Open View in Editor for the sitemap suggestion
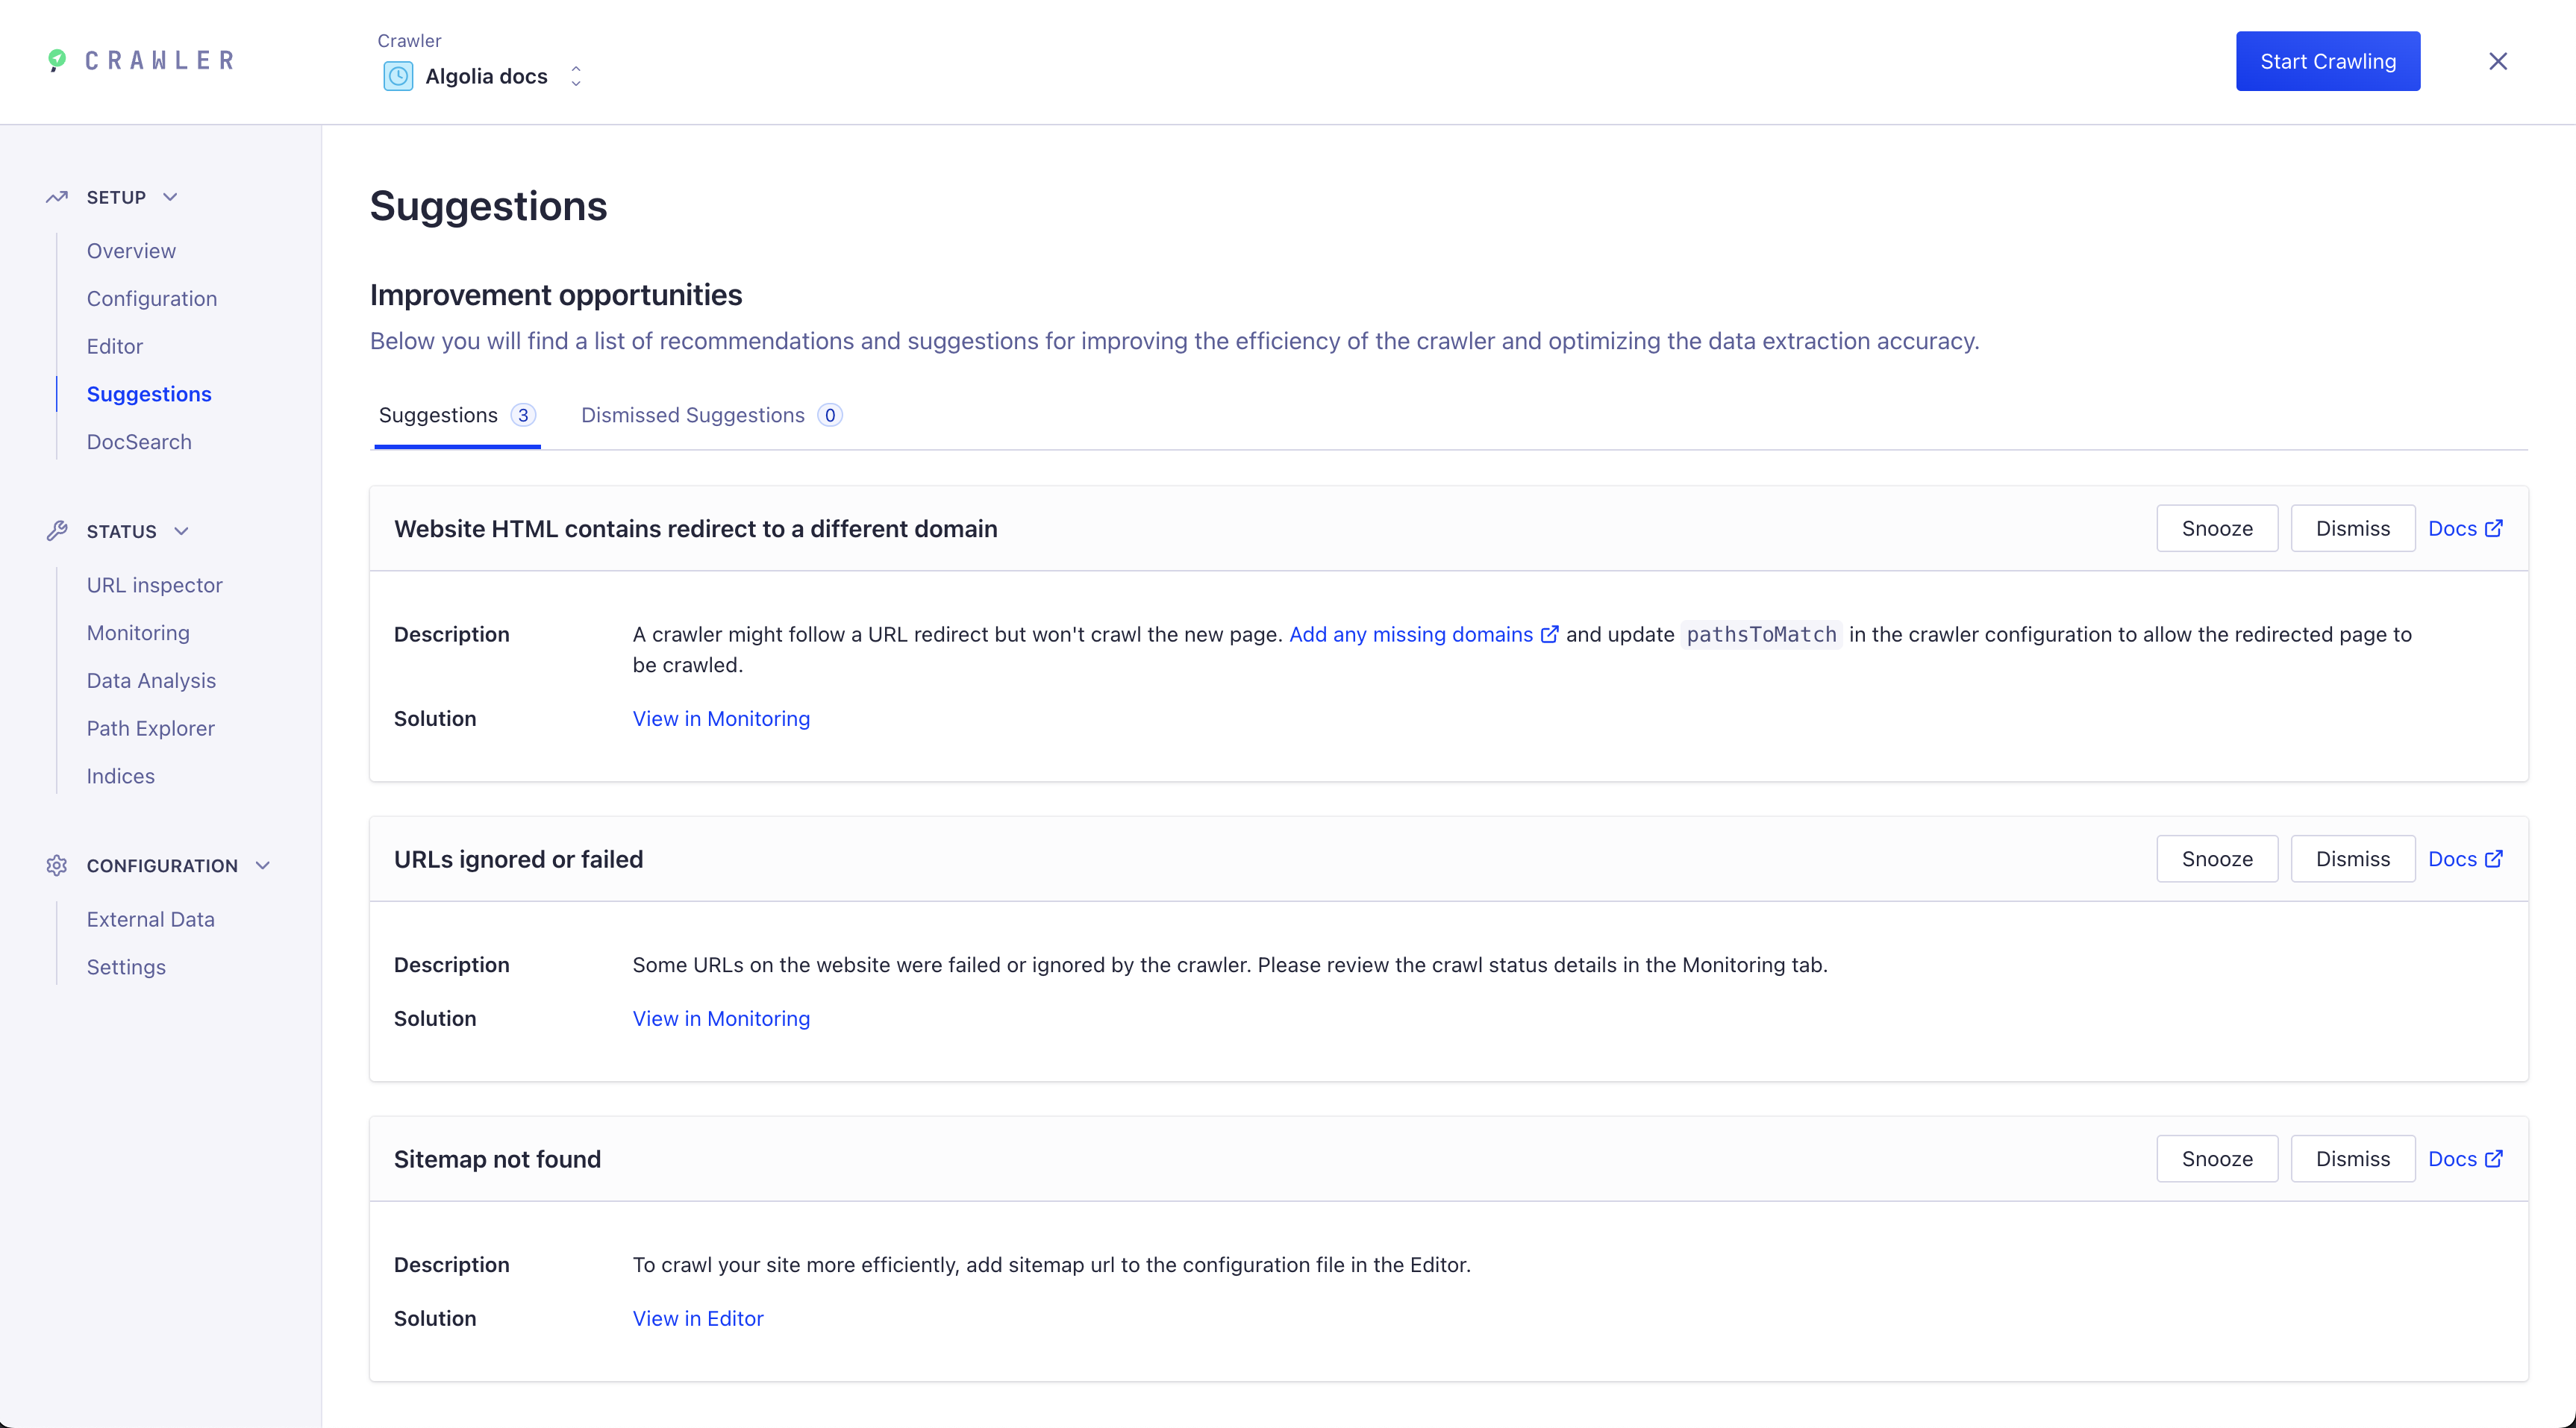The width and height of the screenshot is (2576, 1428). tap(698, 1318)
